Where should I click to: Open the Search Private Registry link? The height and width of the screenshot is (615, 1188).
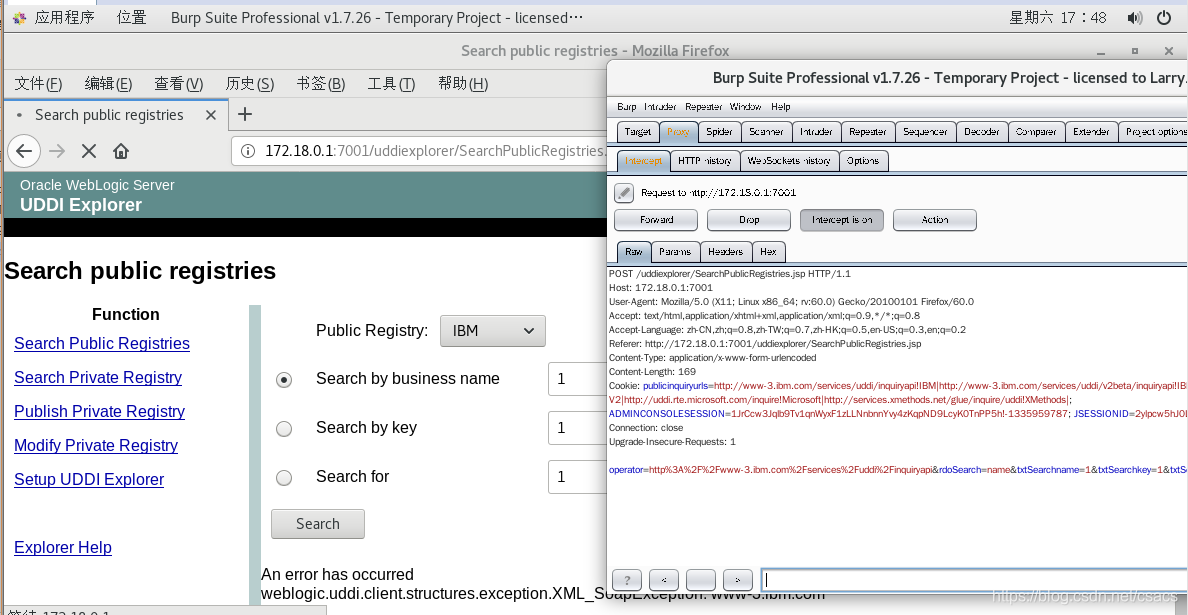98,377
